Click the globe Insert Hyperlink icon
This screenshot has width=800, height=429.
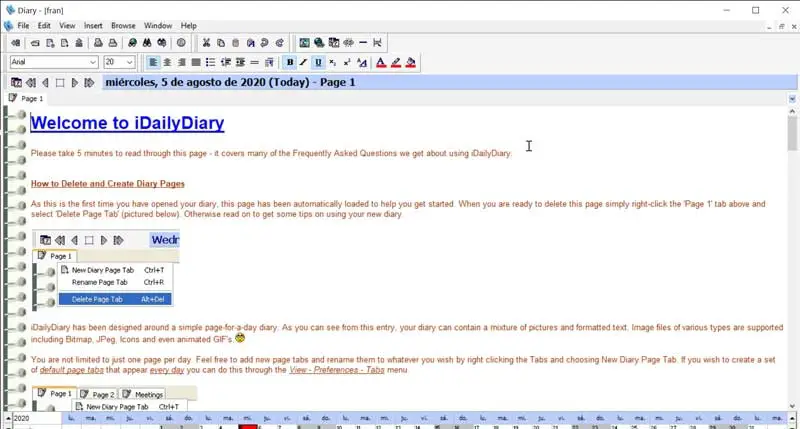click(319, 43)
